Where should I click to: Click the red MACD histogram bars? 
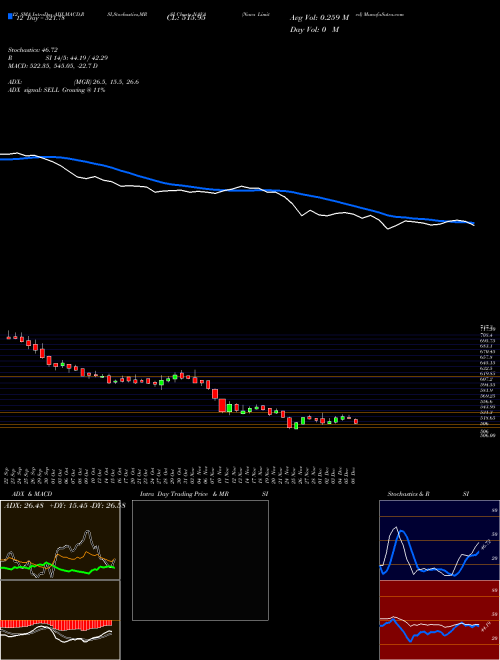56,623
